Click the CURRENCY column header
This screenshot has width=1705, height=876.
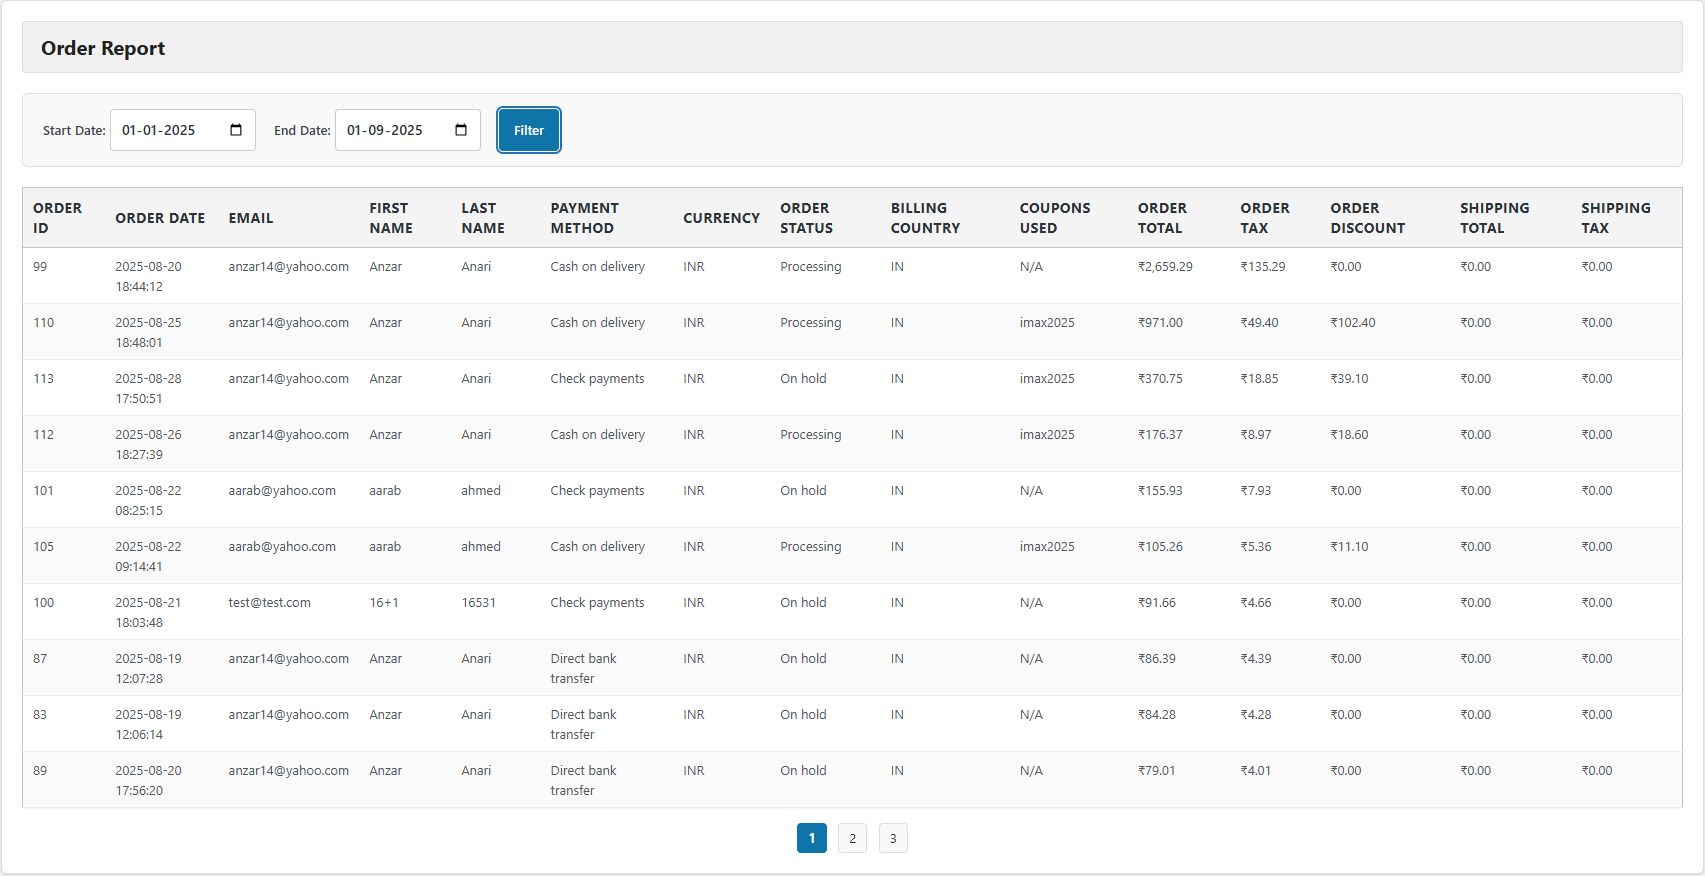pyautogui.click(x=721, y=218)
